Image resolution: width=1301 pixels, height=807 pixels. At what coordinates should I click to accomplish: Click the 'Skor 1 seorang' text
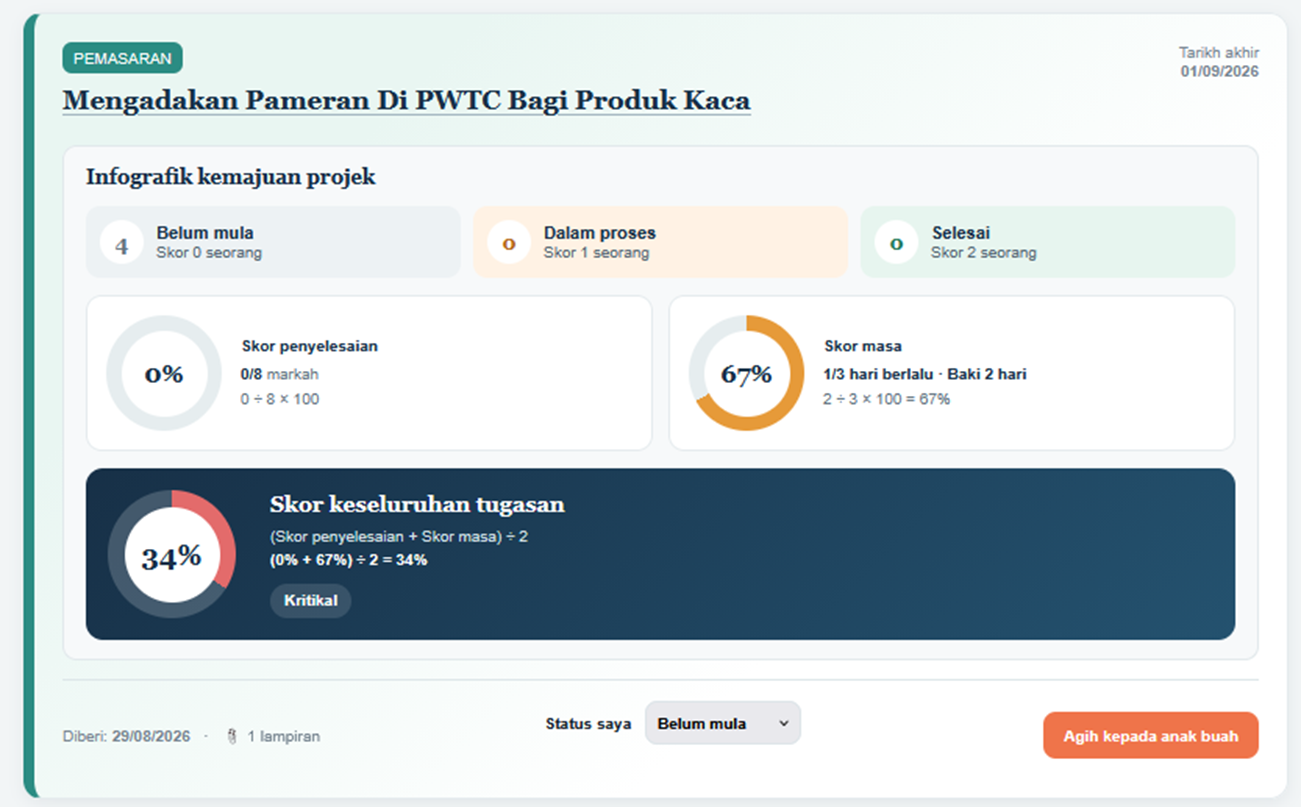(597, 253)
